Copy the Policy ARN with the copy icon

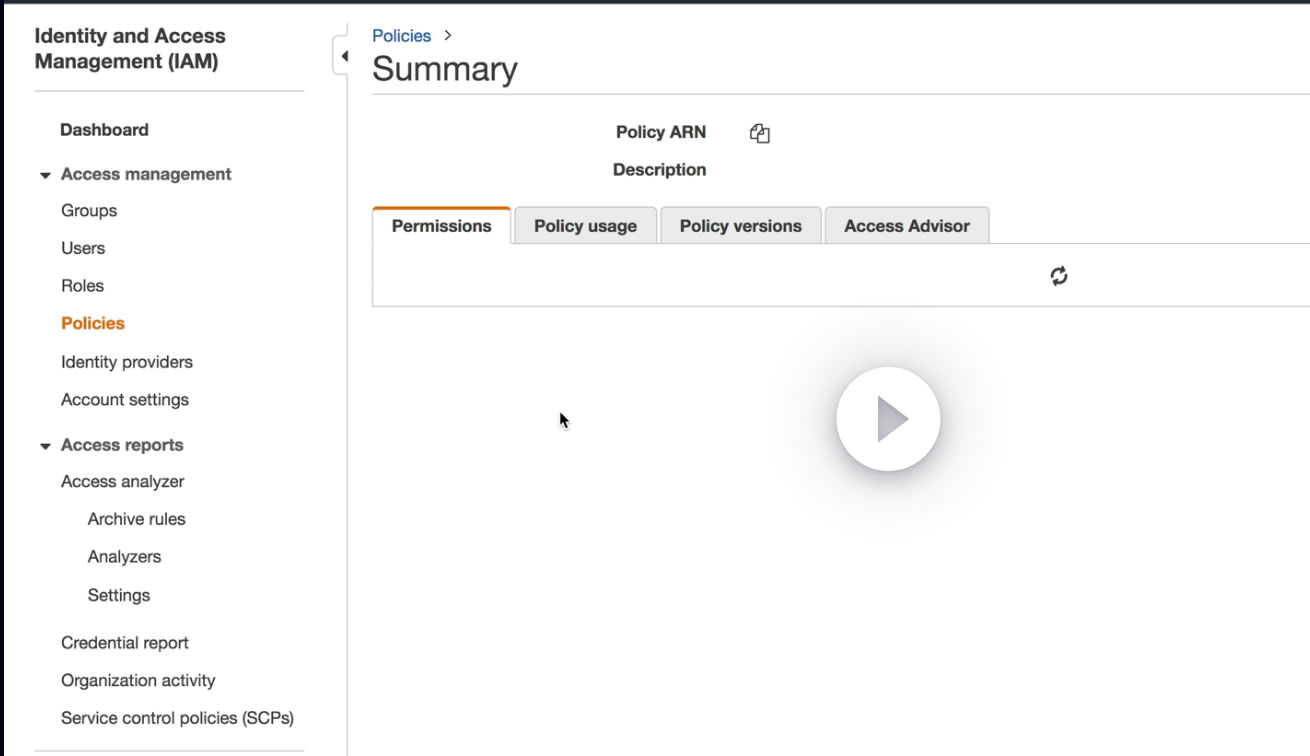coord(760,134)
